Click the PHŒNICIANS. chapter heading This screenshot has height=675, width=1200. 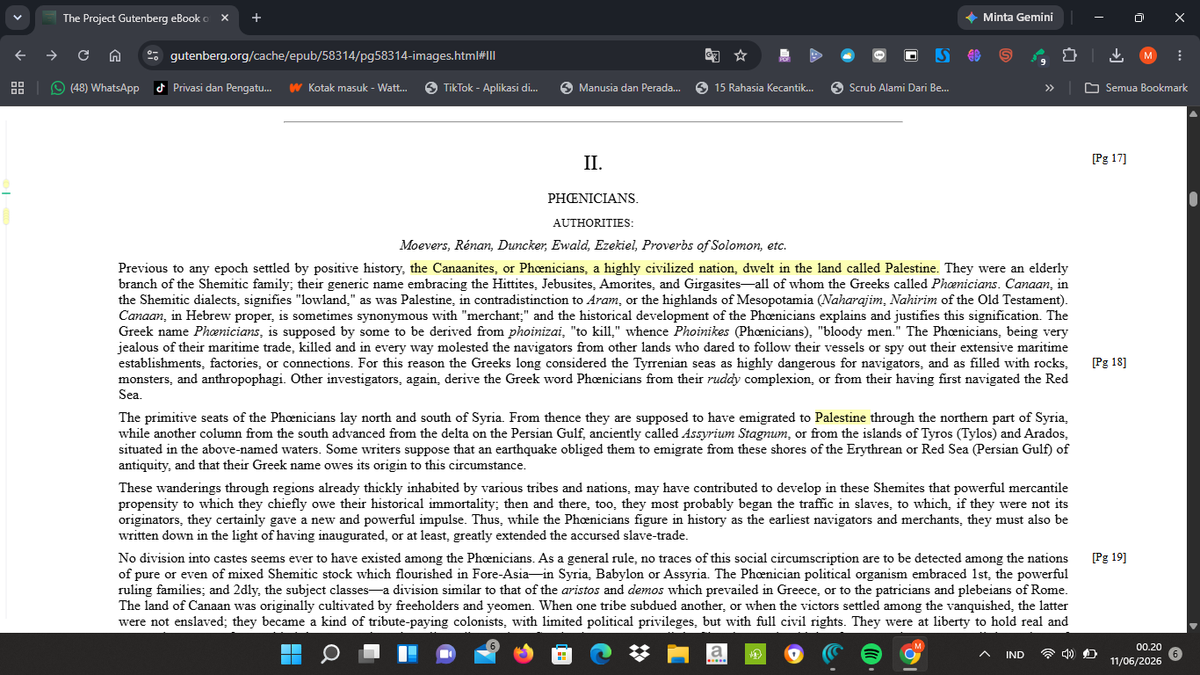(593, 199)
